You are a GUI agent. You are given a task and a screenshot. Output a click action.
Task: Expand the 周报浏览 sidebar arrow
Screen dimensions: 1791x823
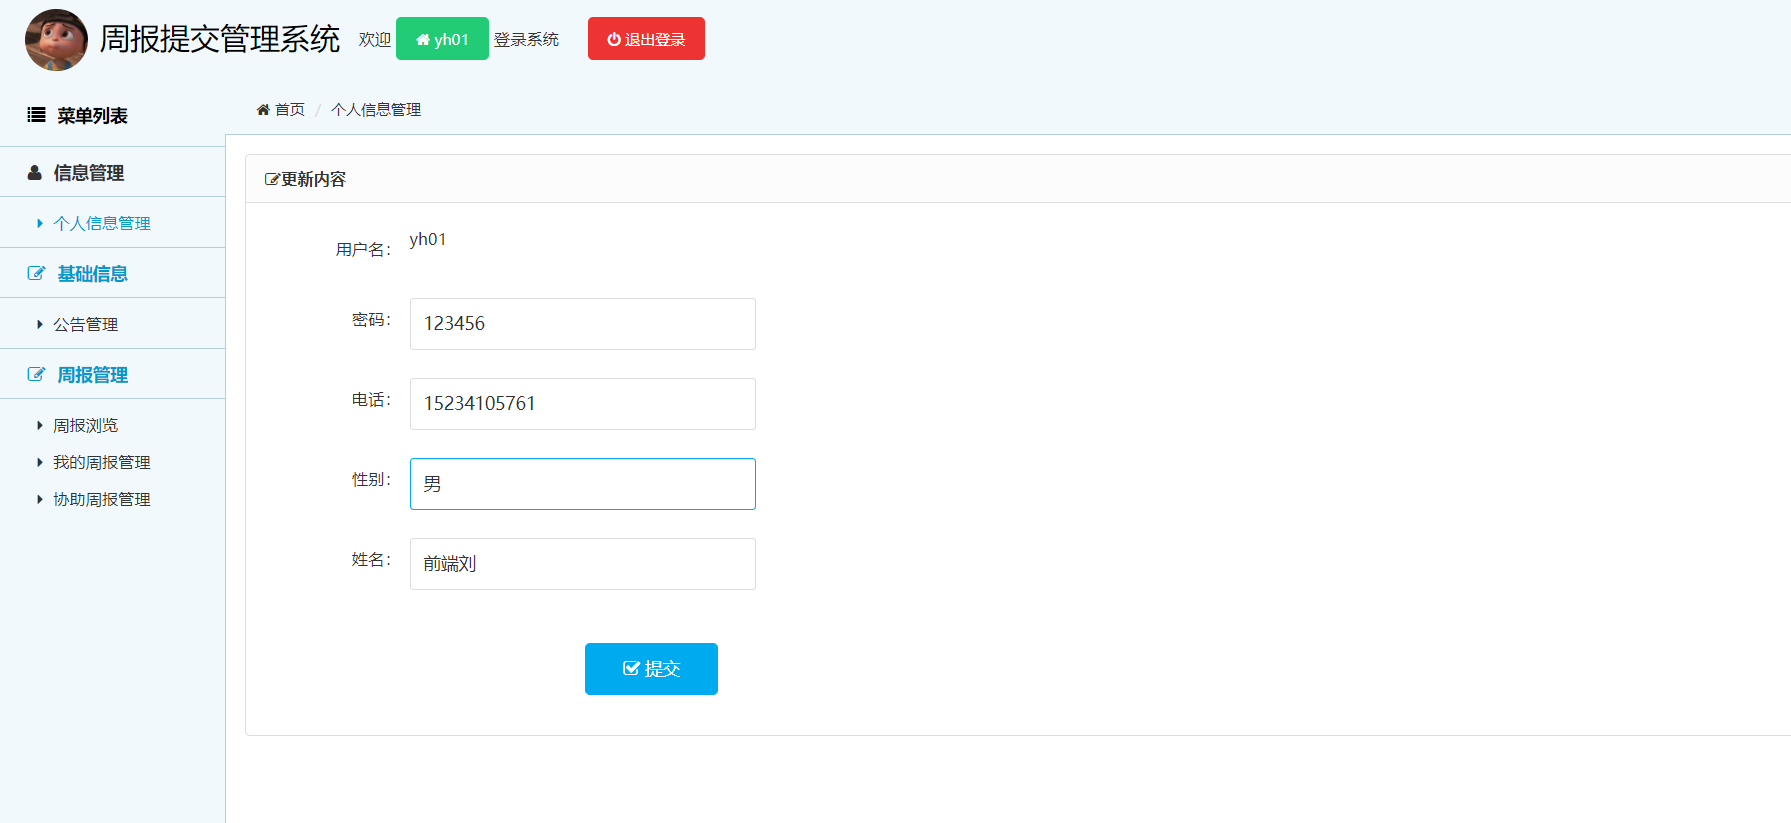pos(40,425)
